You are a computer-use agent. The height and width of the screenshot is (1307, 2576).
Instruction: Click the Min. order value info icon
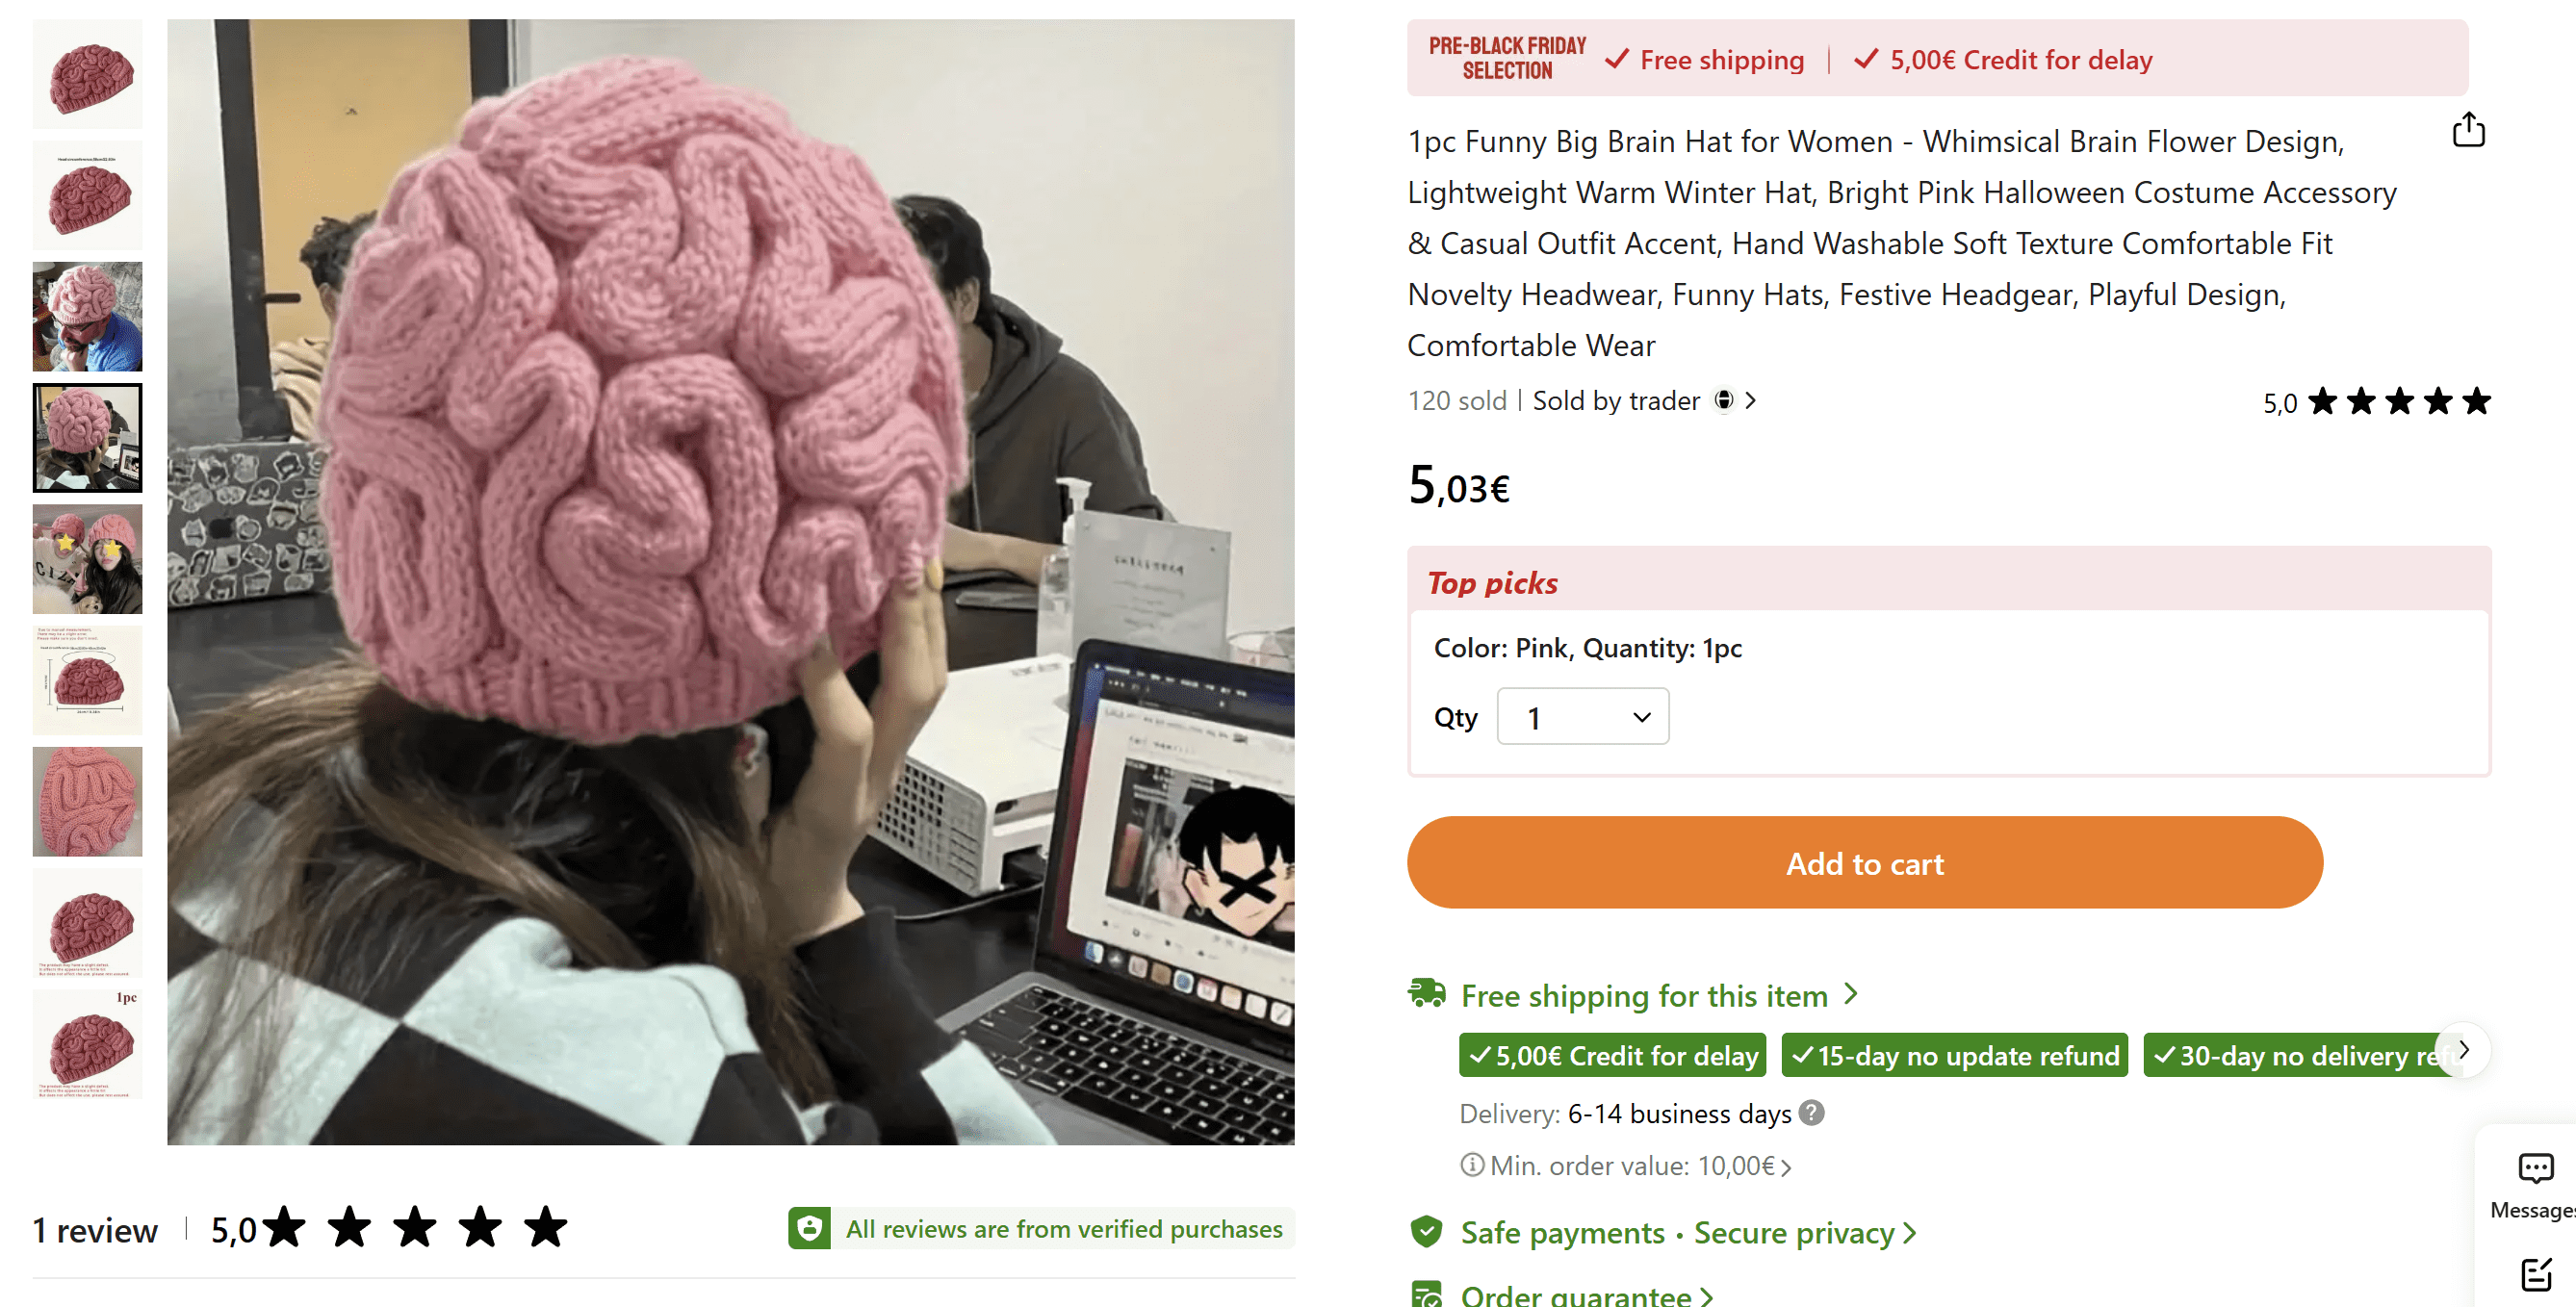[1471, 1165]
